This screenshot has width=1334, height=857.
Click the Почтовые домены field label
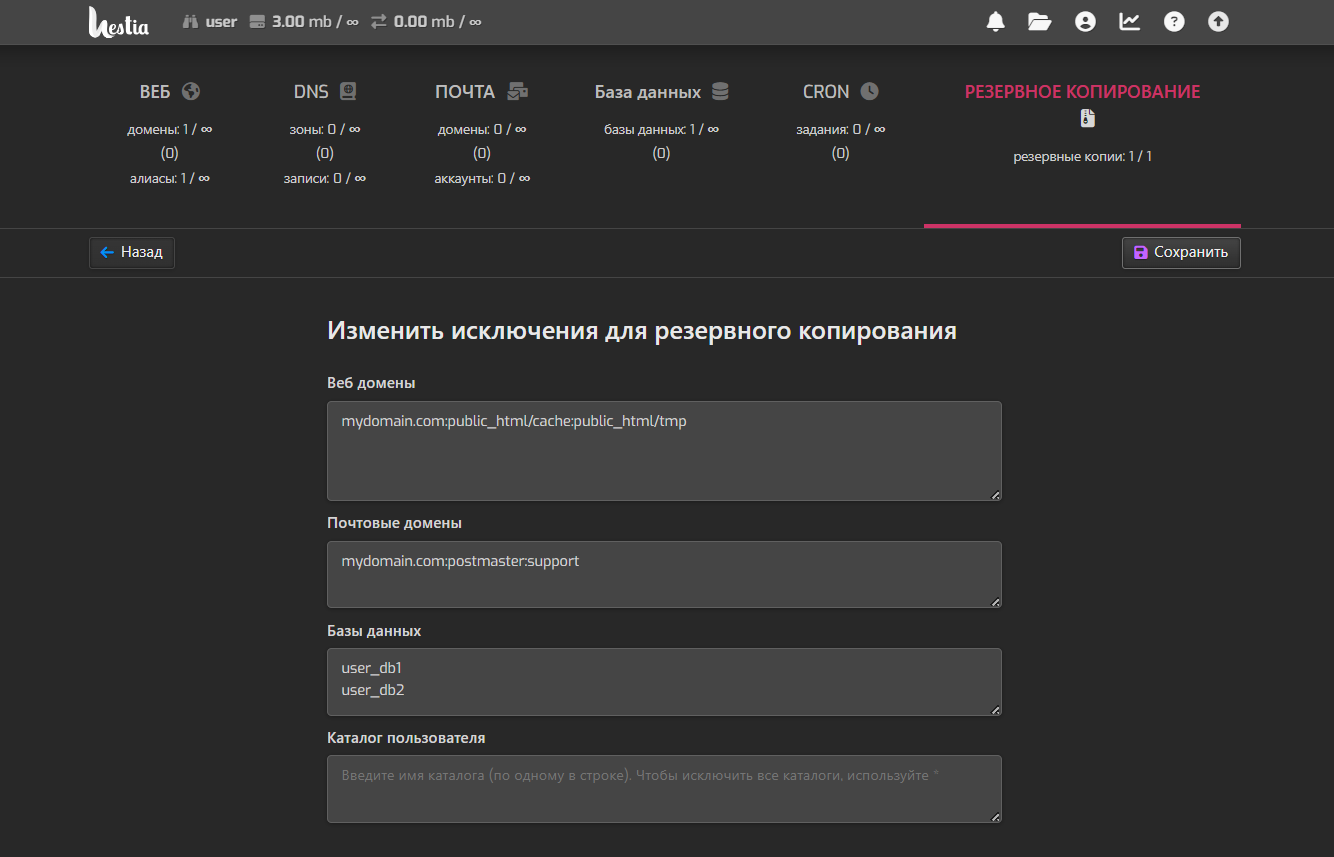394,523
